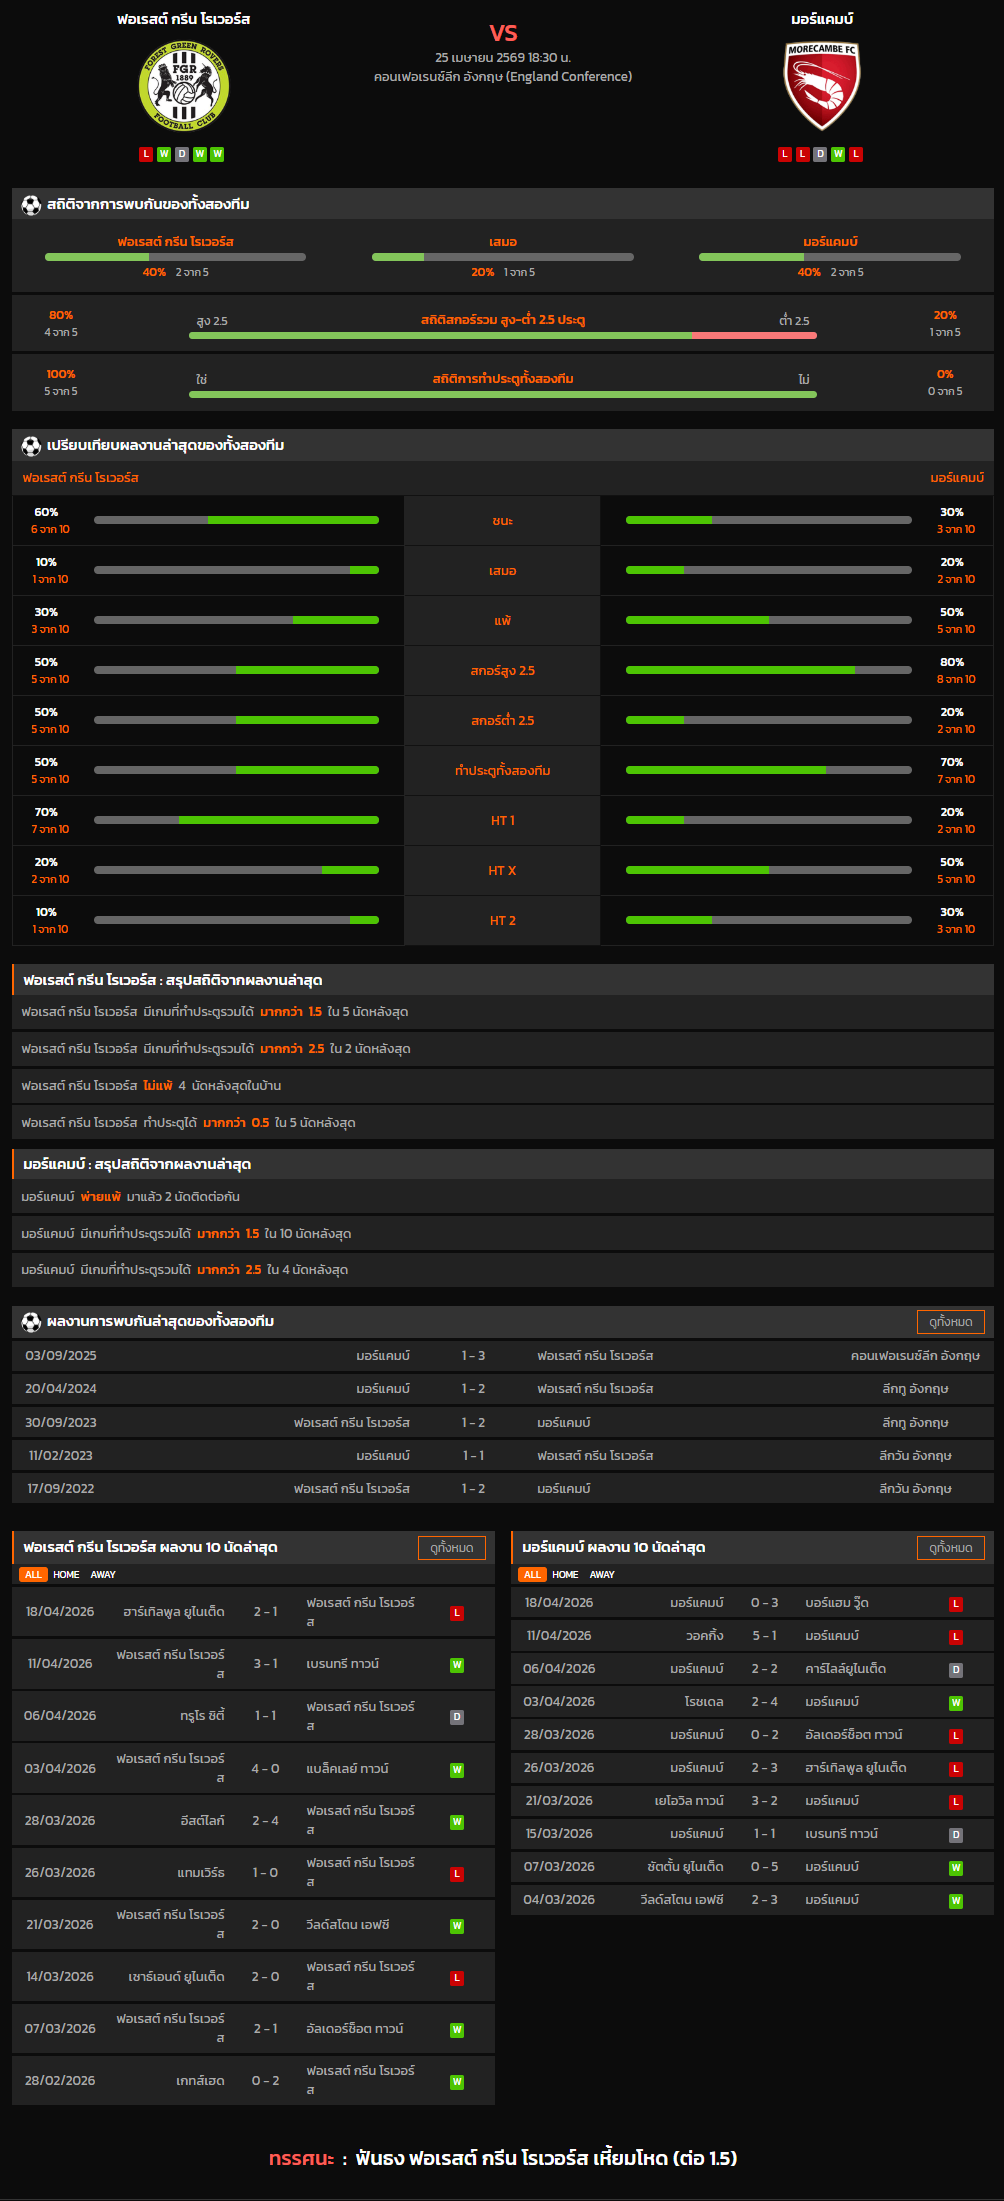Viewport: 1004px width, 2201px height.
Task: Click the Forest Green Rovers club crest
Action: [183, 87]
